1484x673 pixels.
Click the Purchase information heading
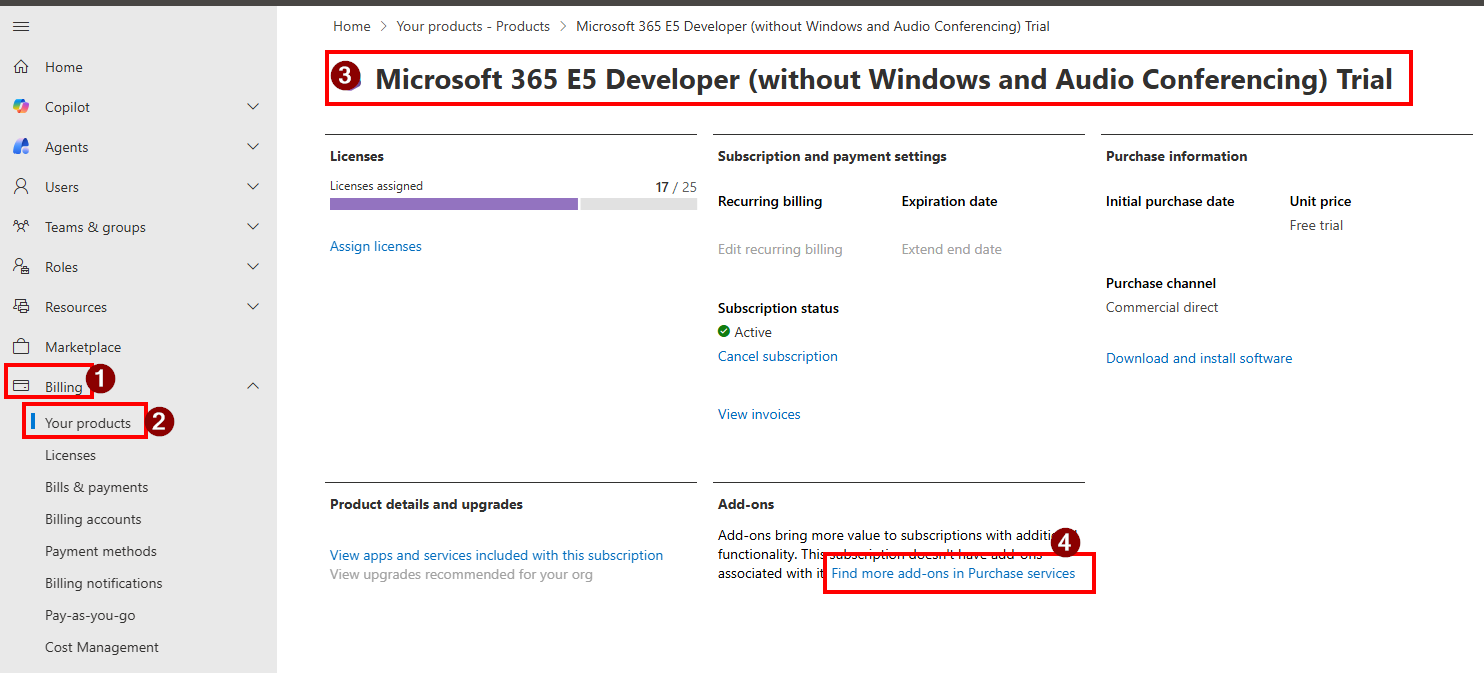(1176, 156)
